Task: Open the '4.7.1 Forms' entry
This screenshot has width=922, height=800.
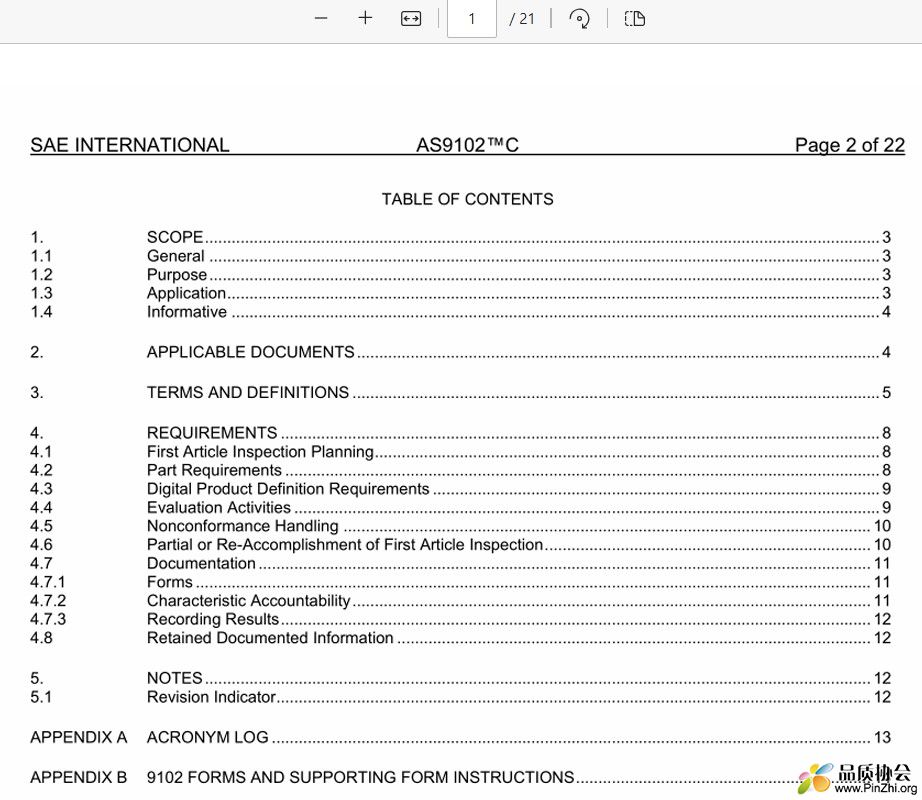Action: 460,582
